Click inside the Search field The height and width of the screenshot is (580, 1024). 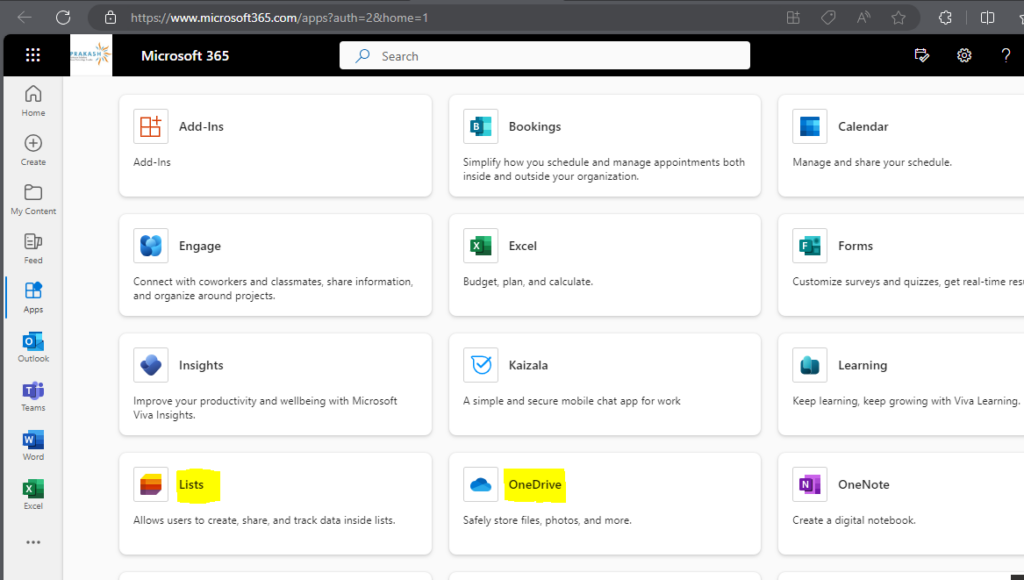[x=545, y=55]
